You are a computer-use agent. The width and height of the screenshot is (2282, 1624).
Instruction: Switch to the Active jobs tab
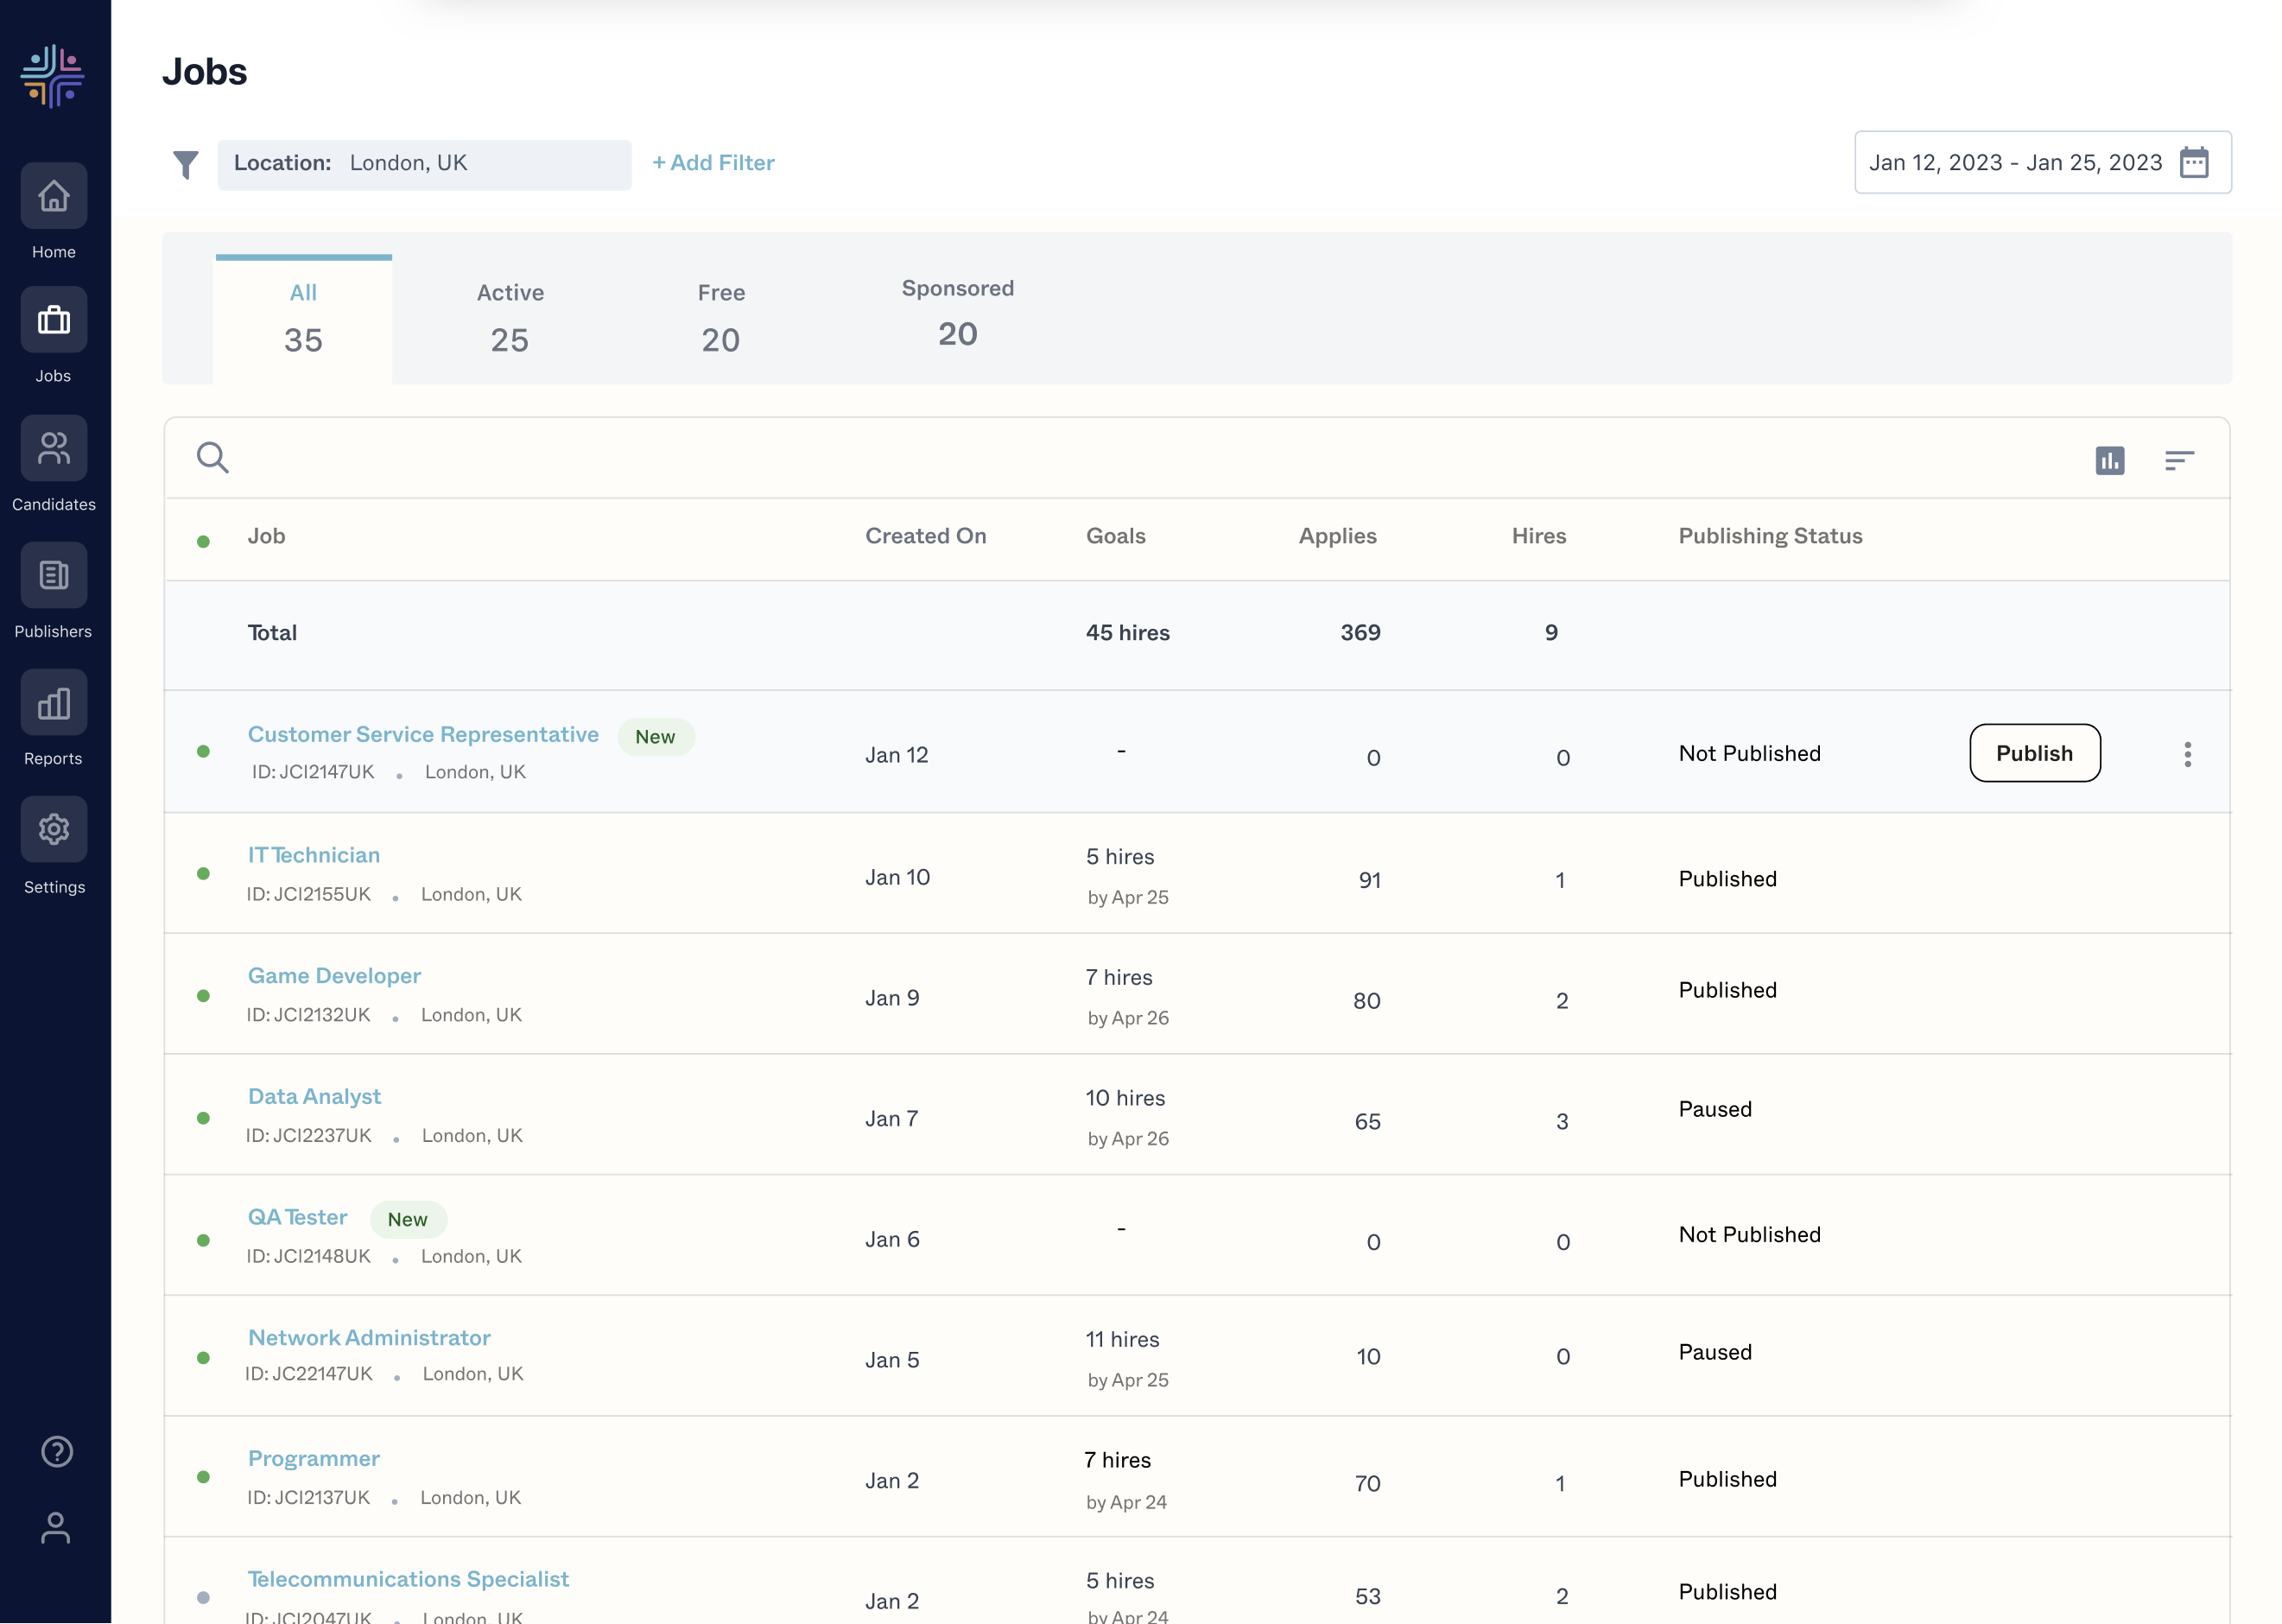[x=510, y=318]
